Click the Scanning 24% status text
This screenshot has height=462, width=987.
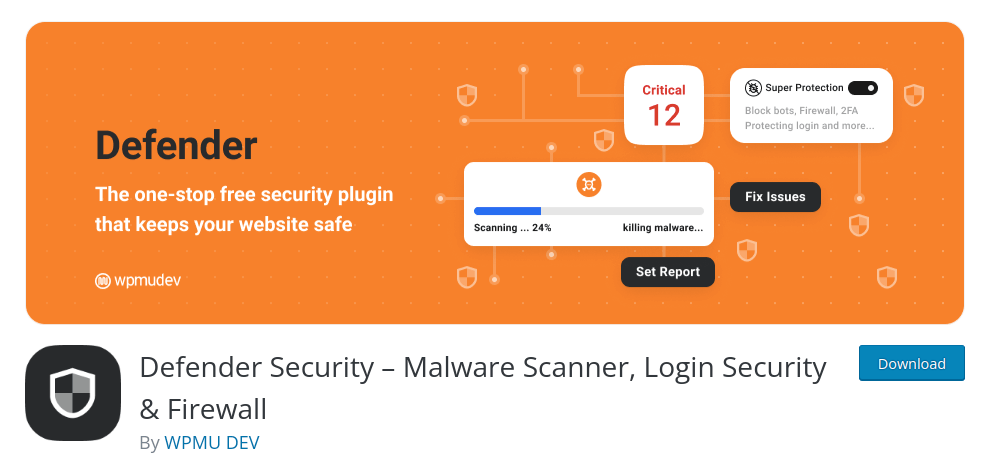point(512,228)
